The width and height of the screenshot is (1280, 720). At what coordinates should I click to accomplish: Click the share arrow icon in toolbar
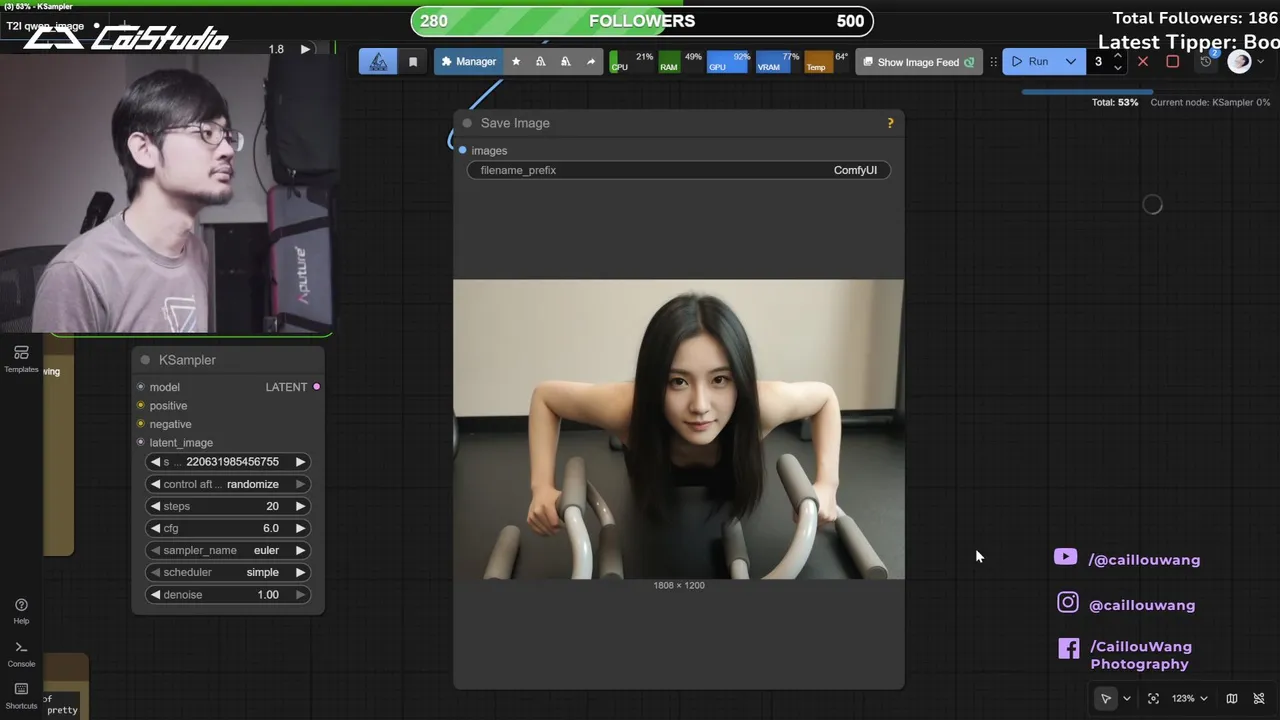pyautogui.click(x=591, y=62)
